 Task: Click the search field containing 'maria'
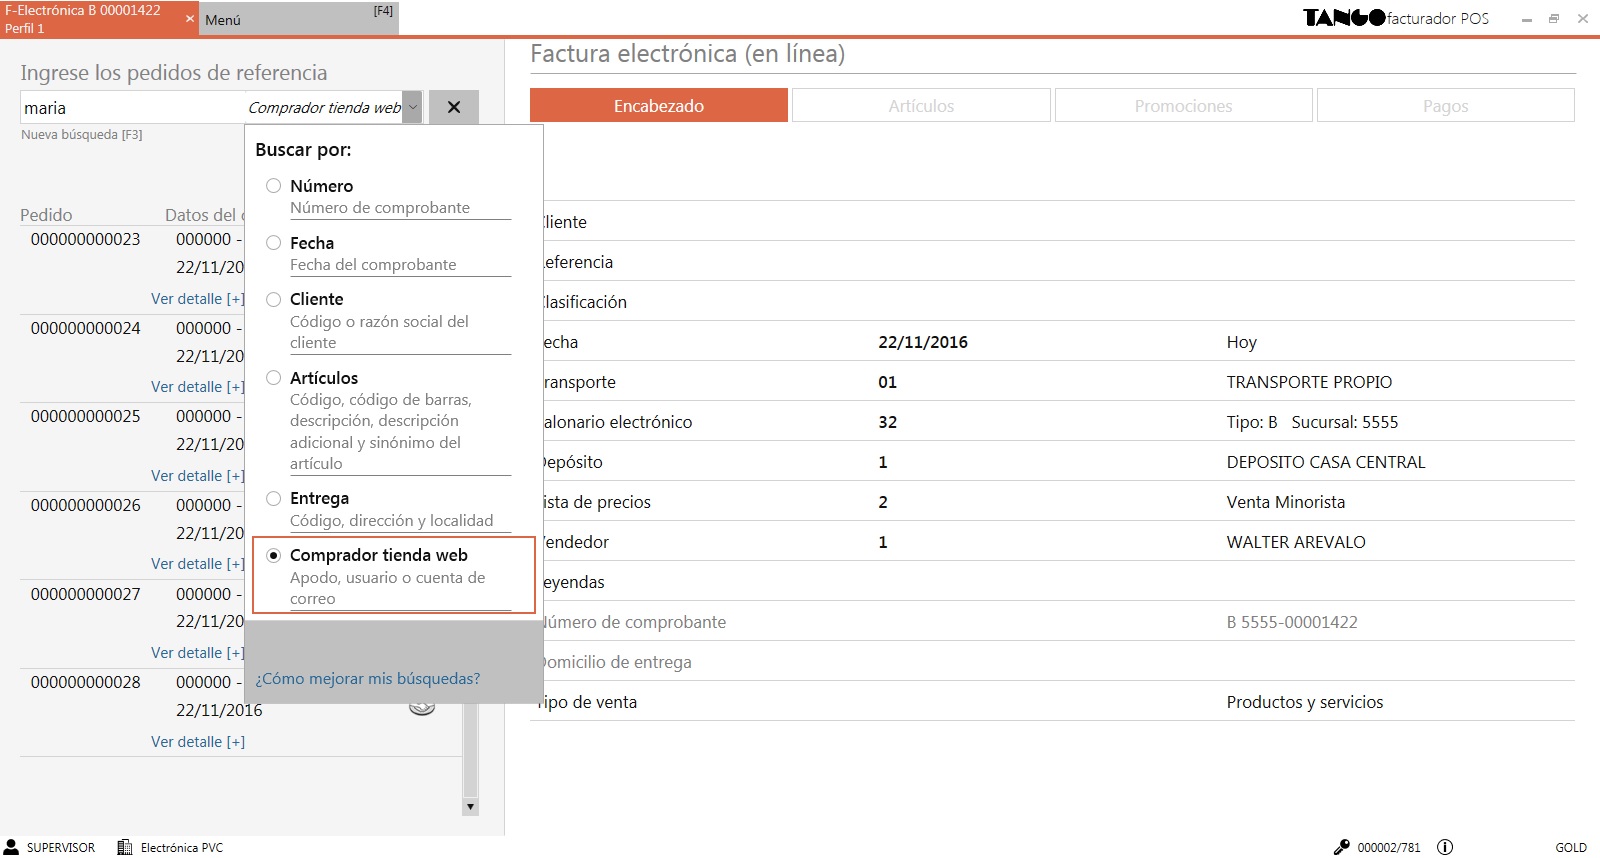click(130, 108)
